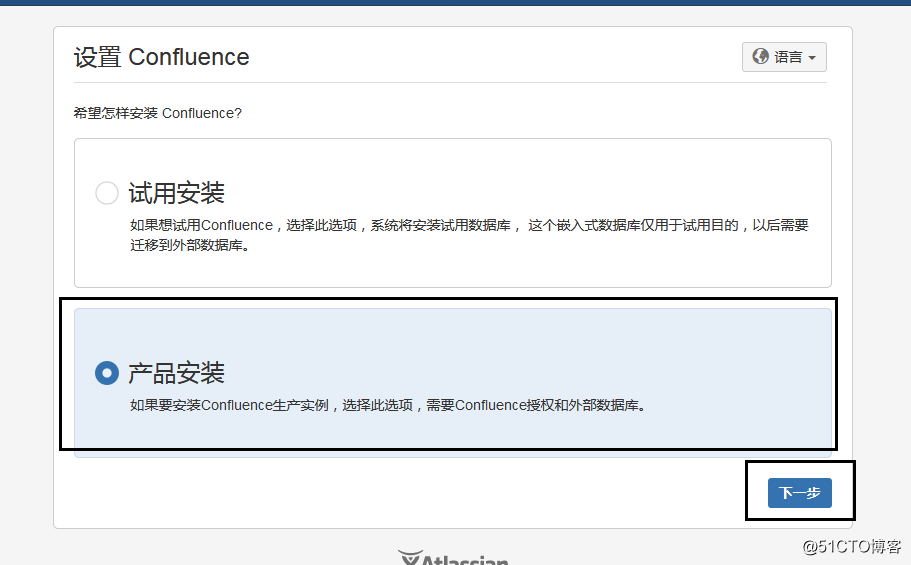
Task: Select the 产品安装 radio button
Action: [x=107, y=373]
